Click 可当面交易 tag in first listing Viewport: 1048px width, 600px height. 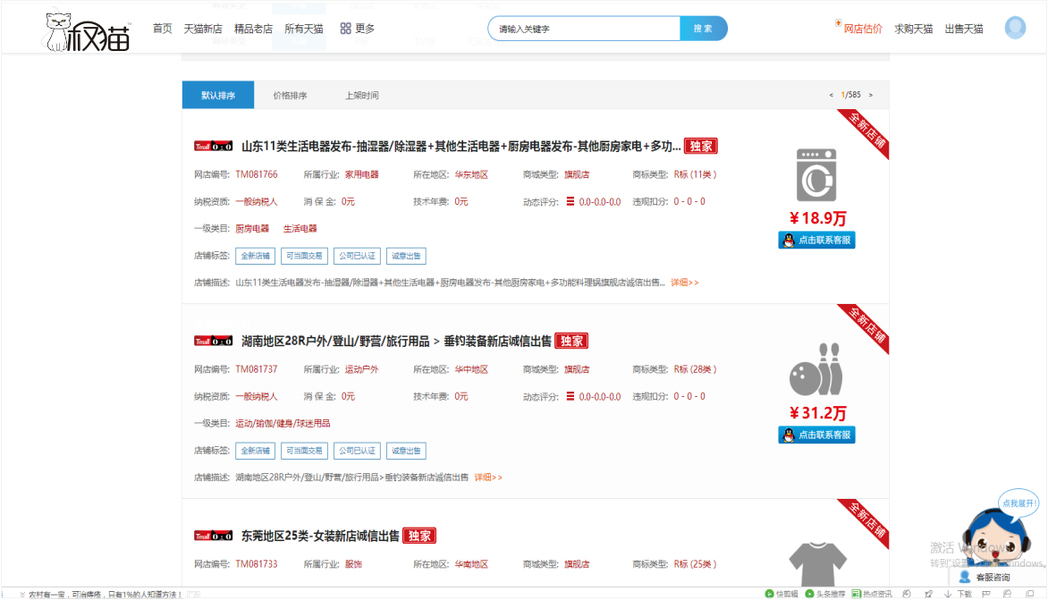tap(304, 256)
